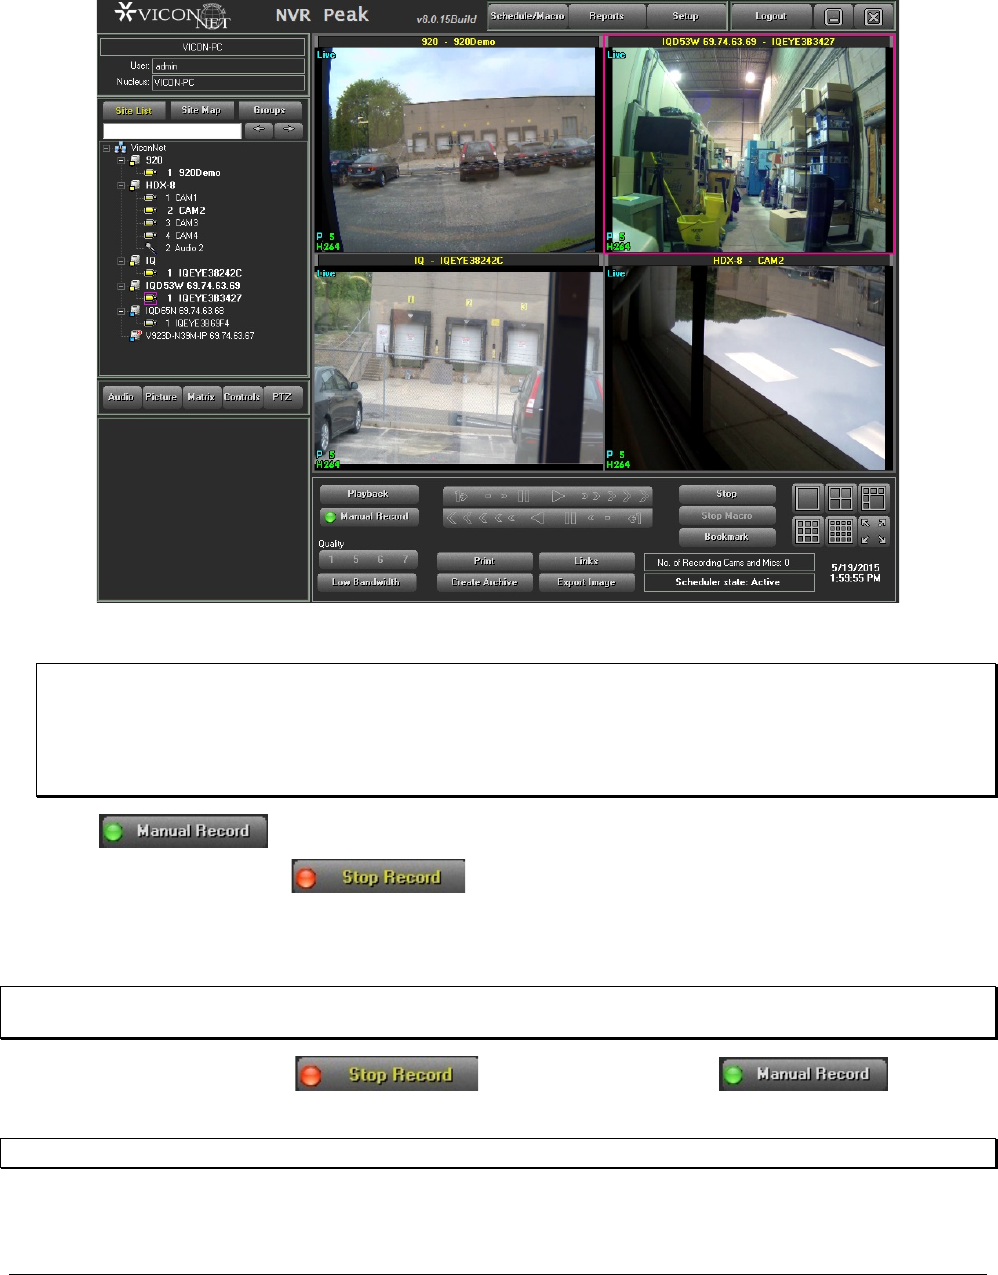Image resolution: width=998 pixels, height=1275 pixels.
Task: Click the camera icon next to CAM1
Action: pos(150,198)
